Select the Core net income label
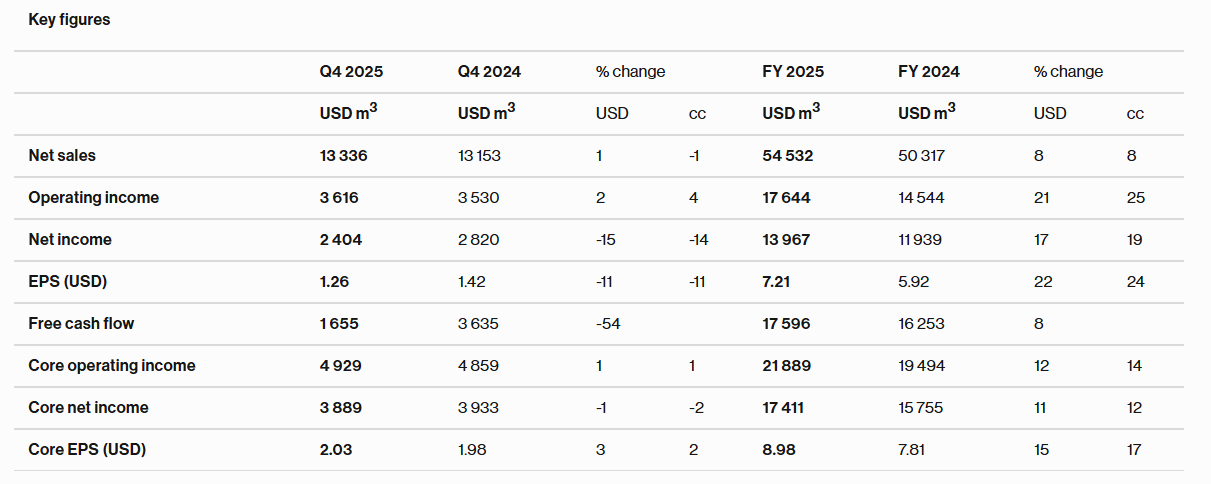 click(88, 408)
